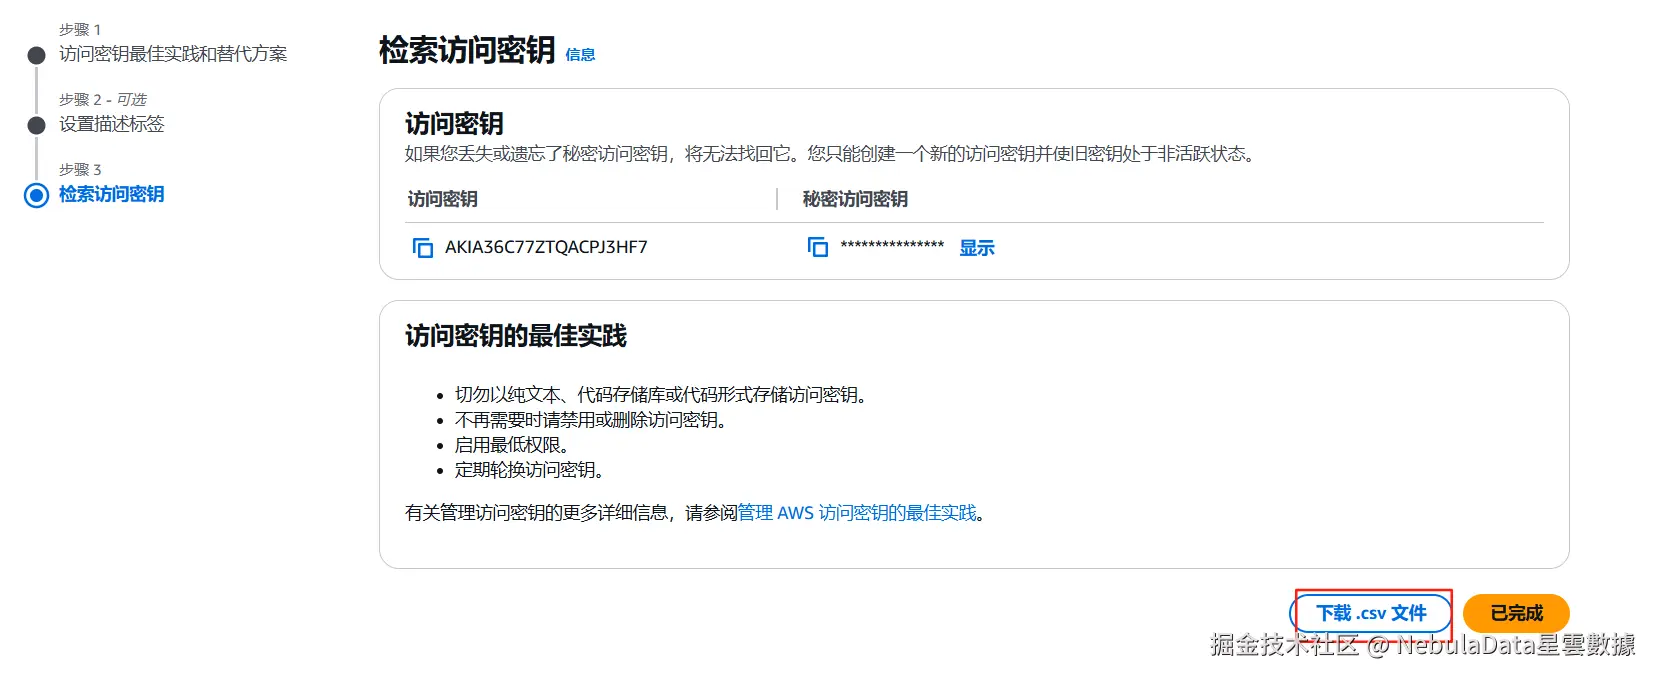Click the 步骤 2 - 可选 label

point(103,100)
